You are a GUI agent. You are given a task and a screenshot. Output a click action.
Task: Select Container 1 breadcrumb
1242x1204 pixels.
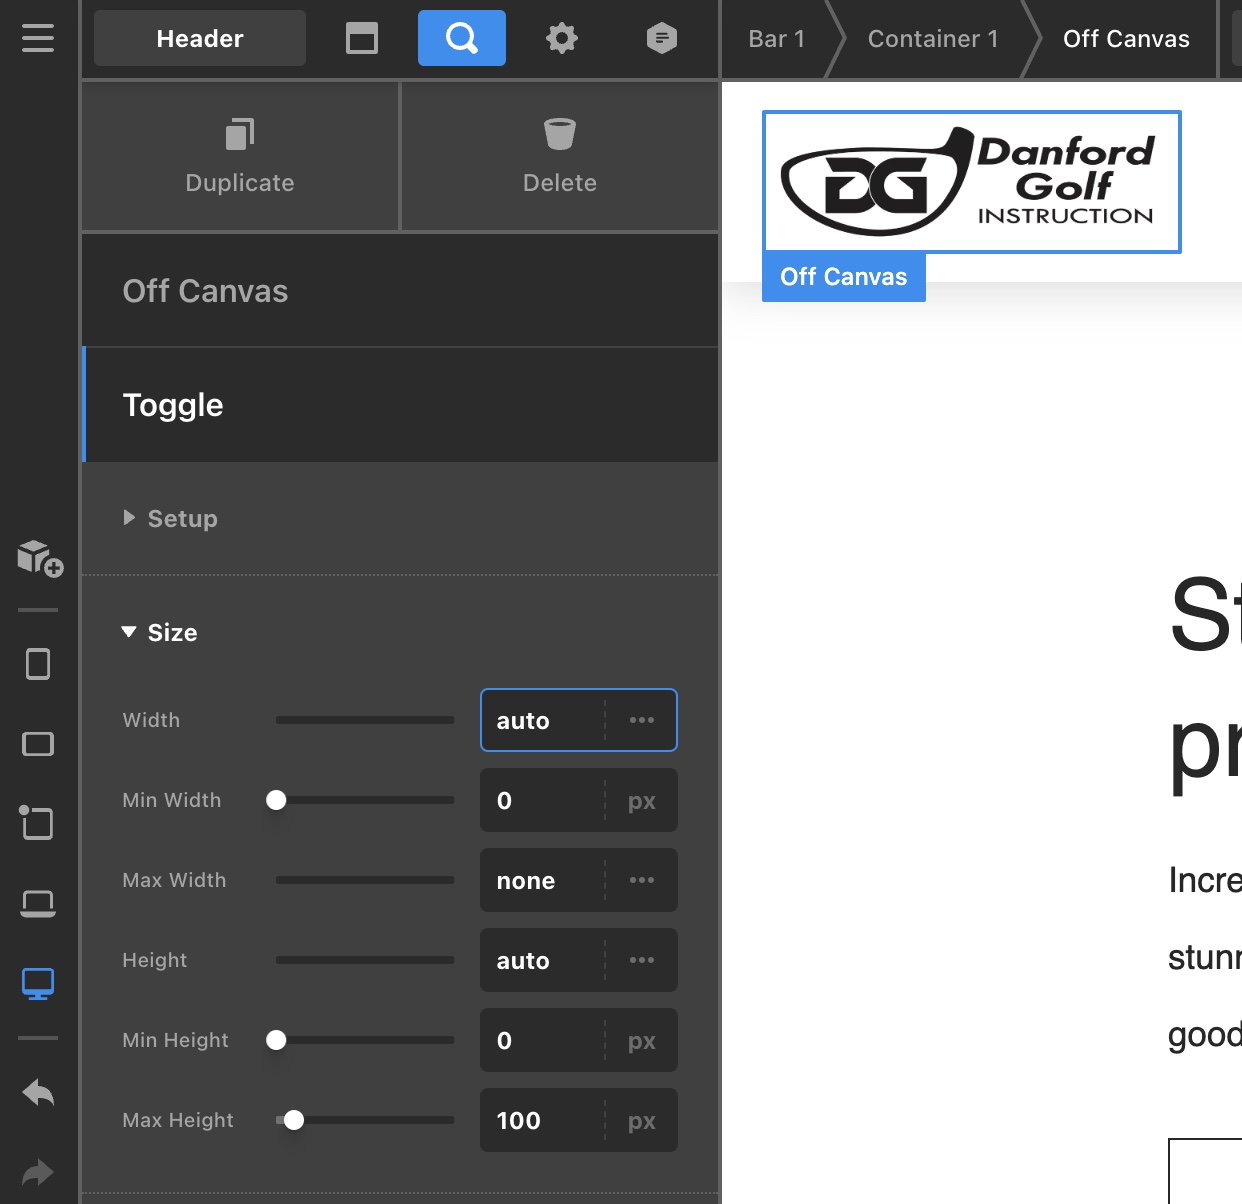[932, 38]
